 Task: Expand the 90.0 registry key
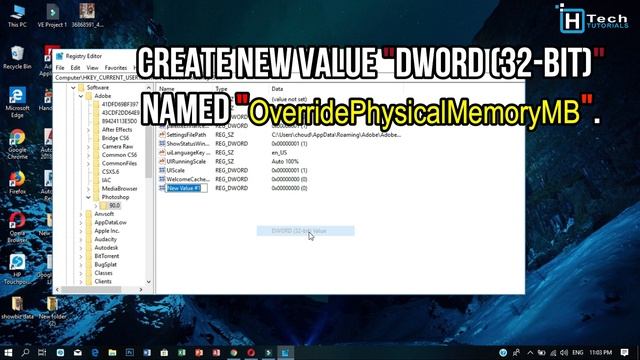(x=96, y=206)
